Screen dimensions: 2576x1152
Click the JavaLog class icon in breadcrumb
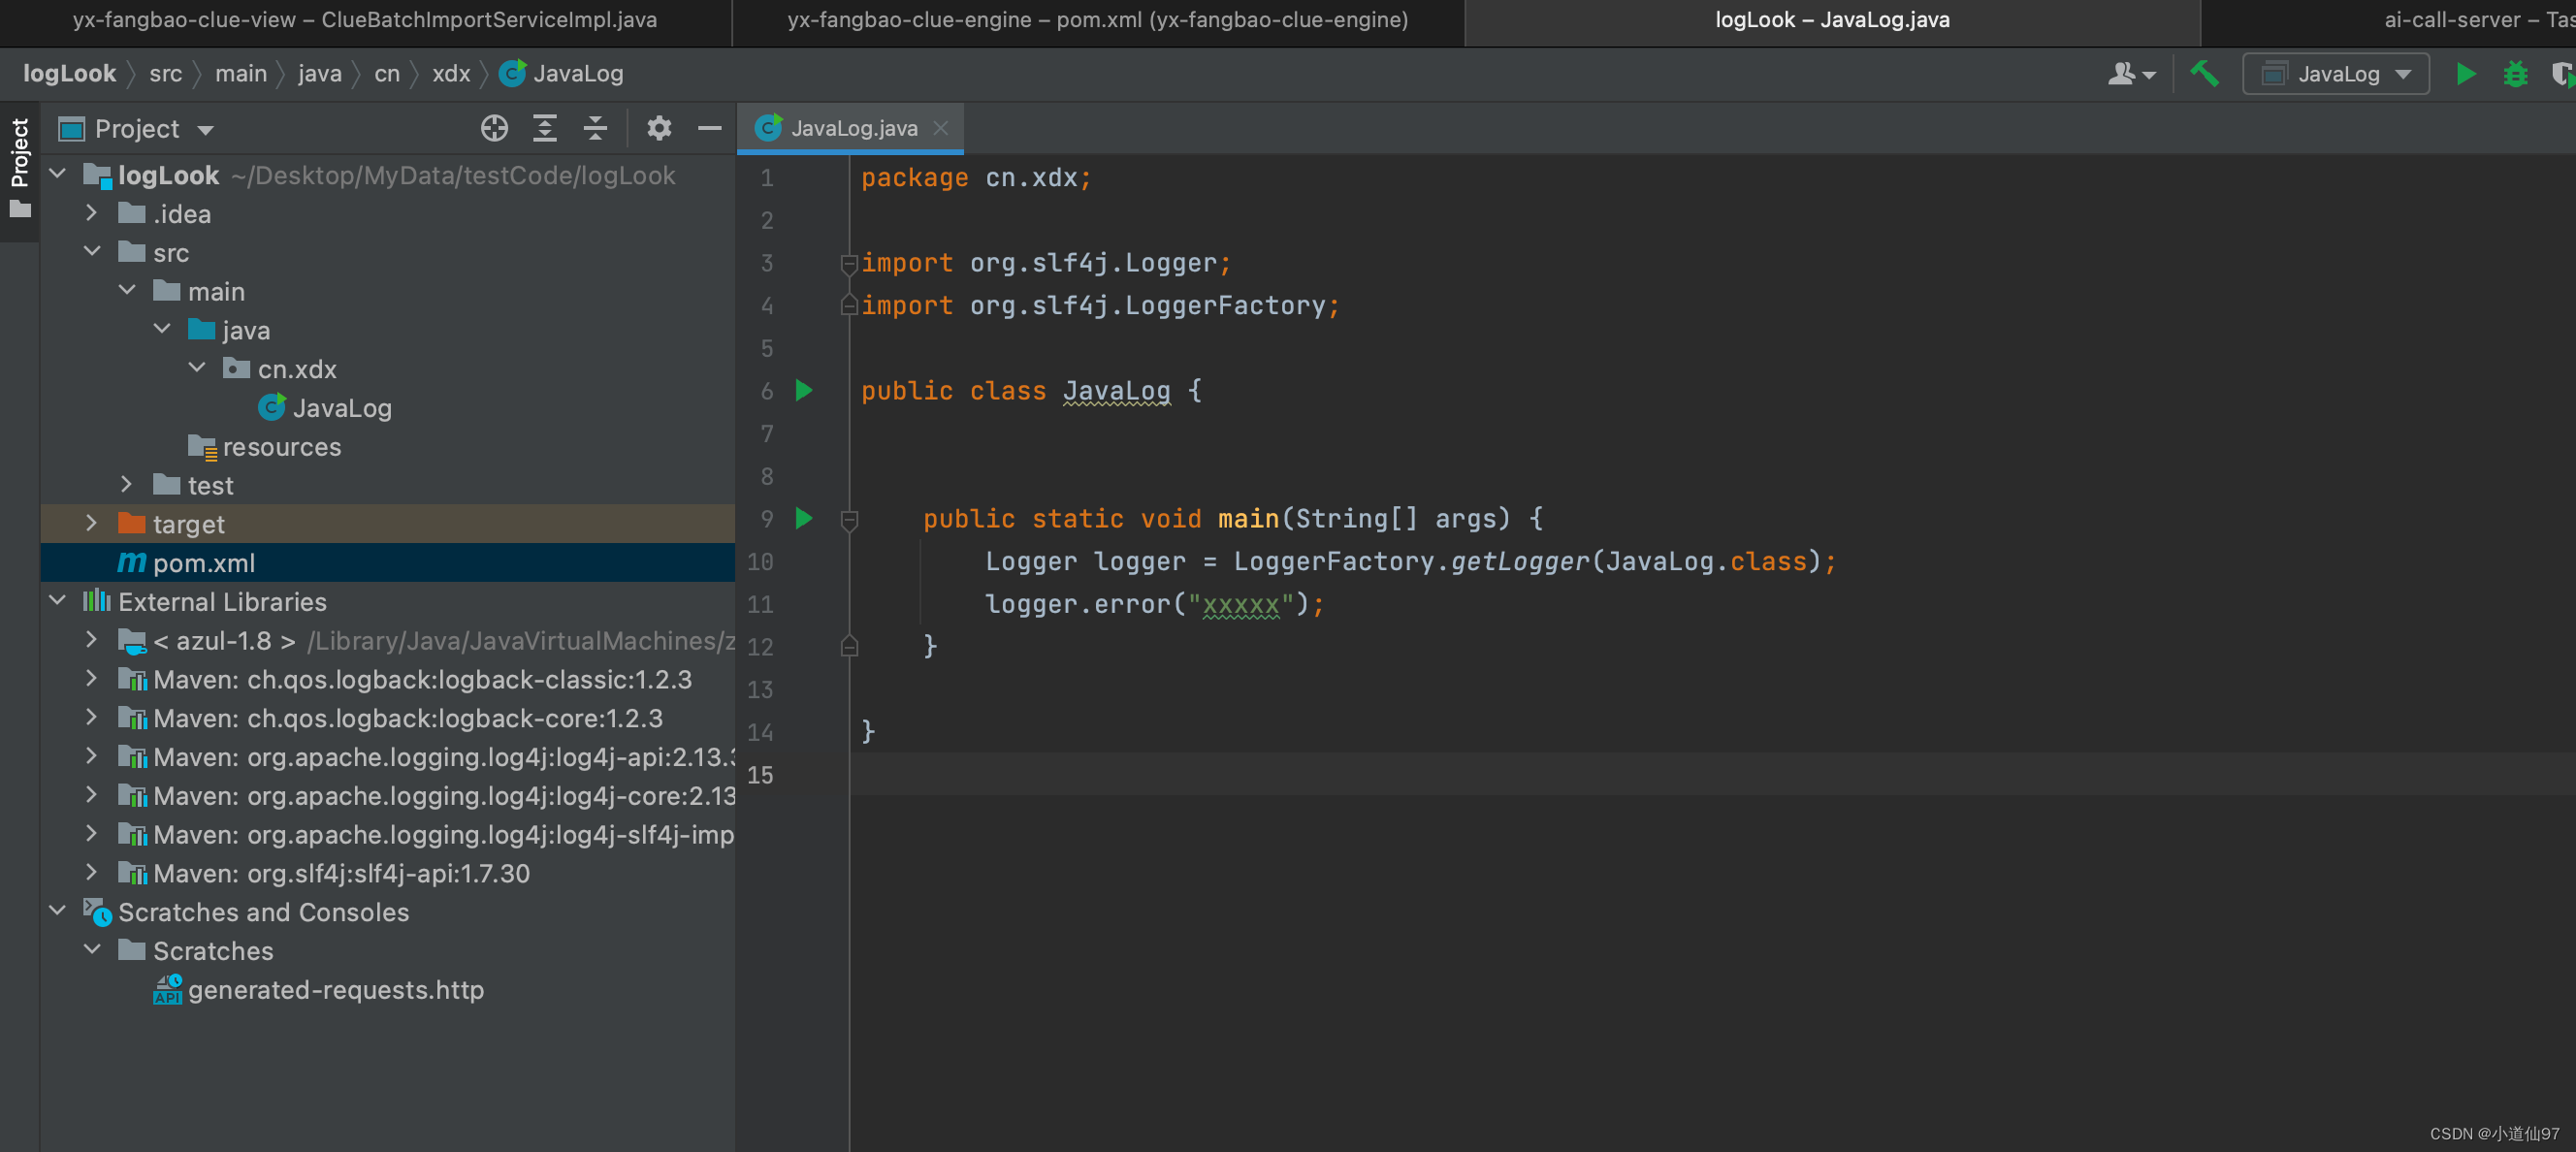tap(513, 73)
